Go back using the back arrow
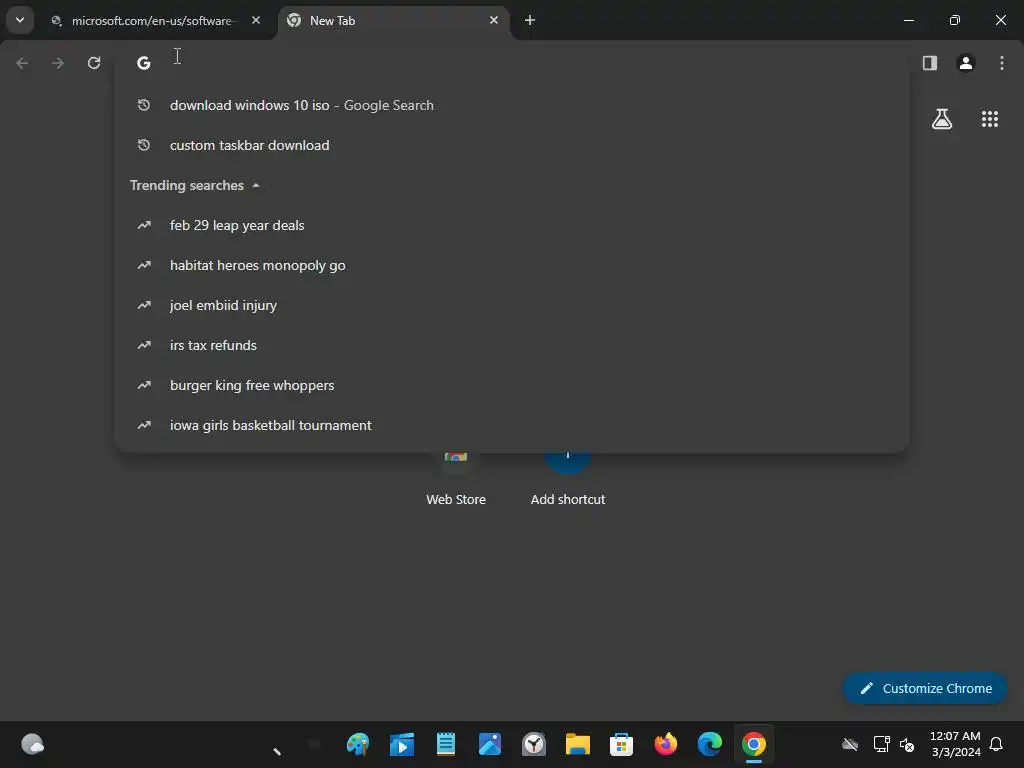Image resolution: width=1024 pixels, height=768 pixels. pos(22,63)
